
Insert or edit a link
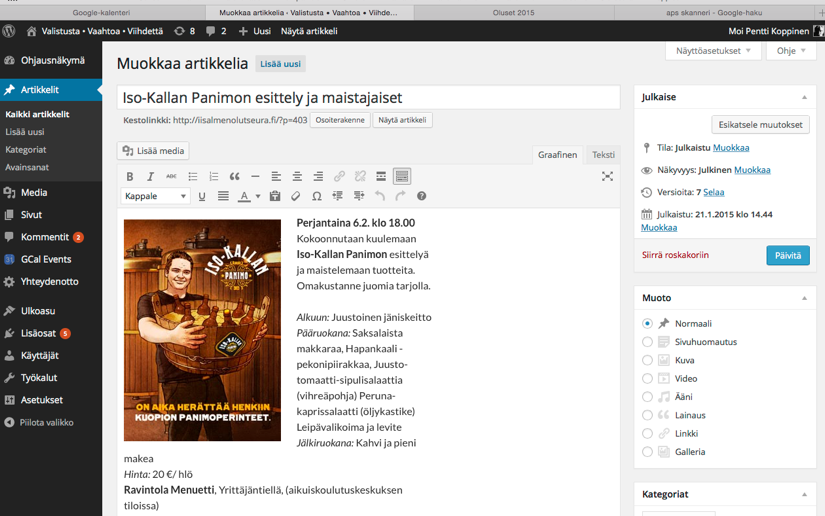339,177
